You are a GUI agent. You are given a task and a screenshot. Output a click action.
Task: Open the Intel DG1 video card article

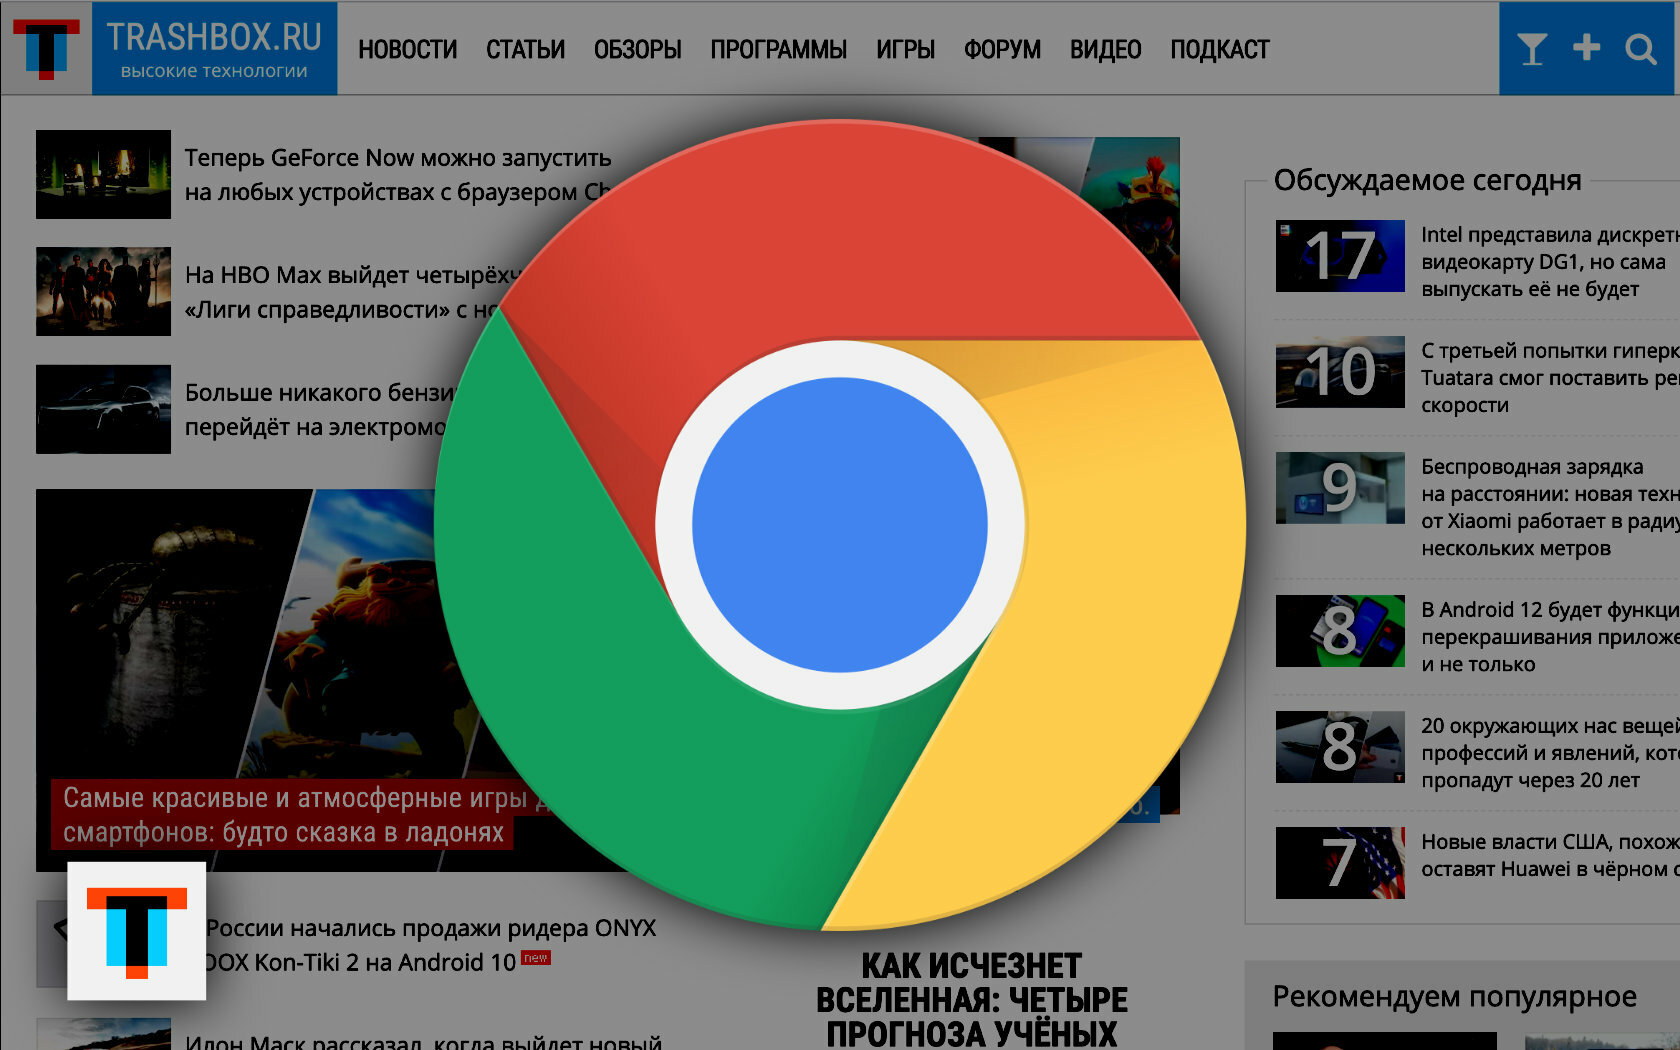(1550, 262)
